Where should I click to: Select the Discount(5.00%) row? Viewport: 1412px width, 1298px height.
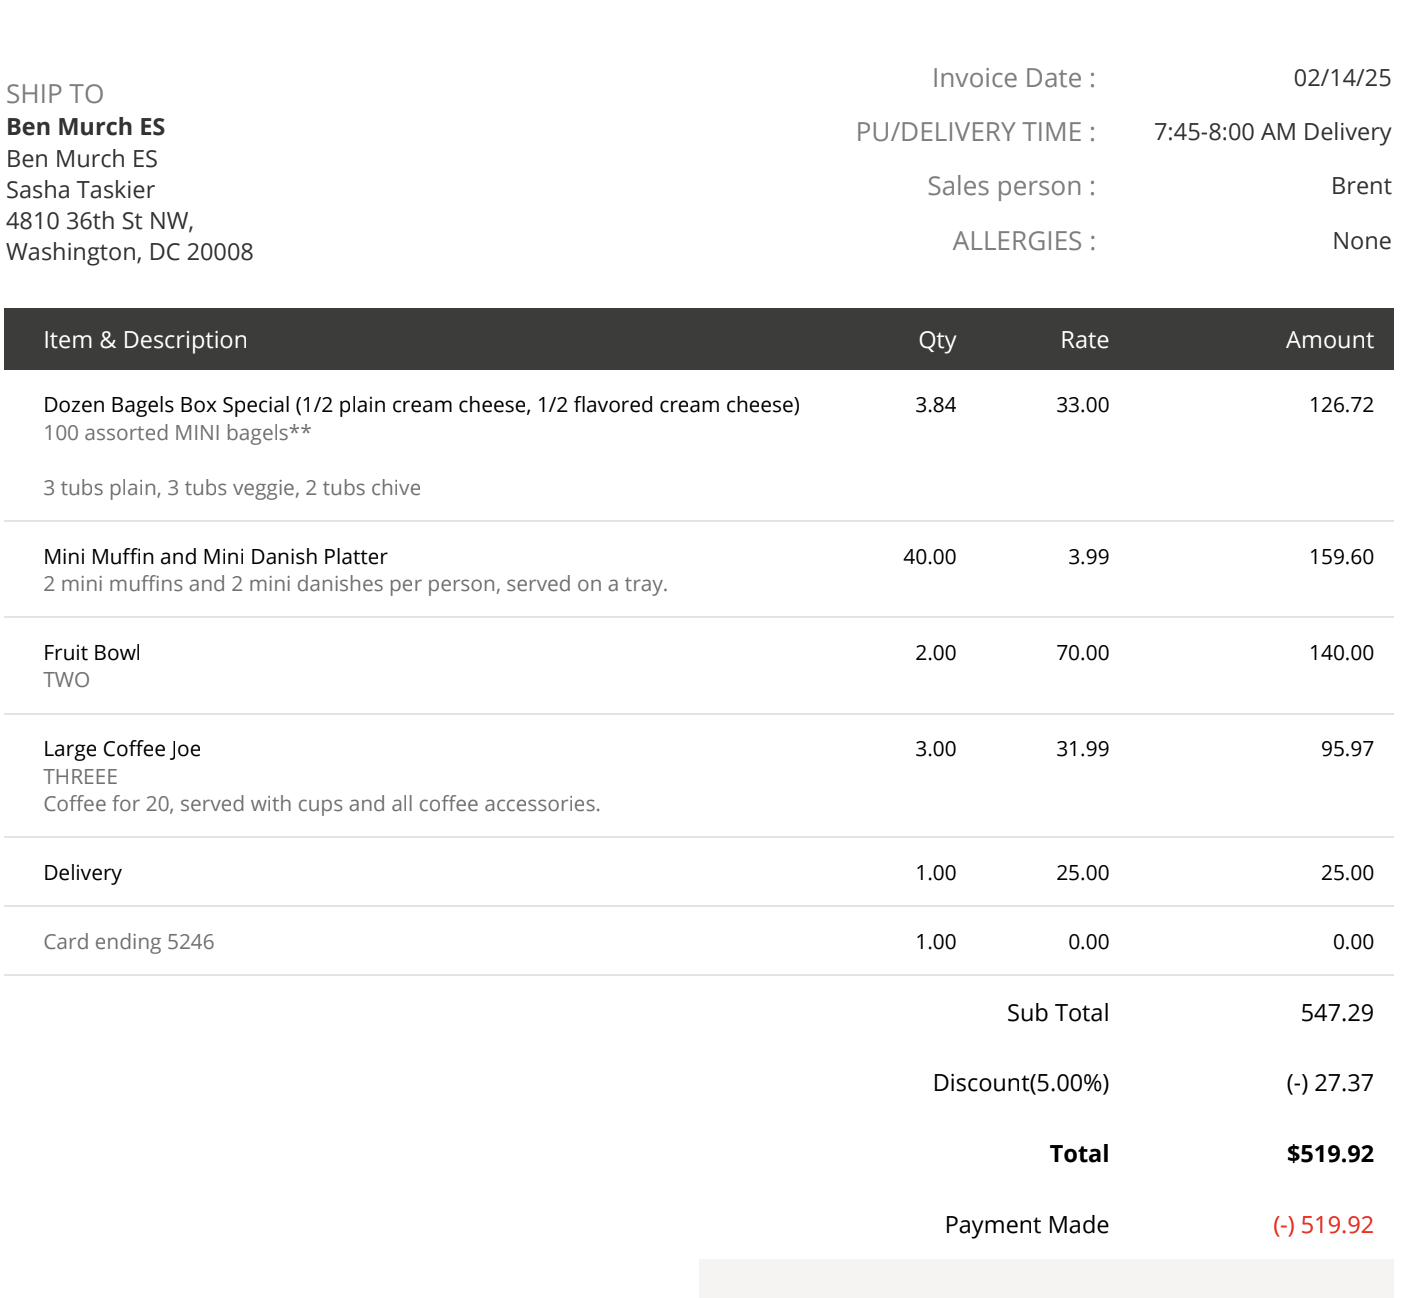point(1021,1082)
